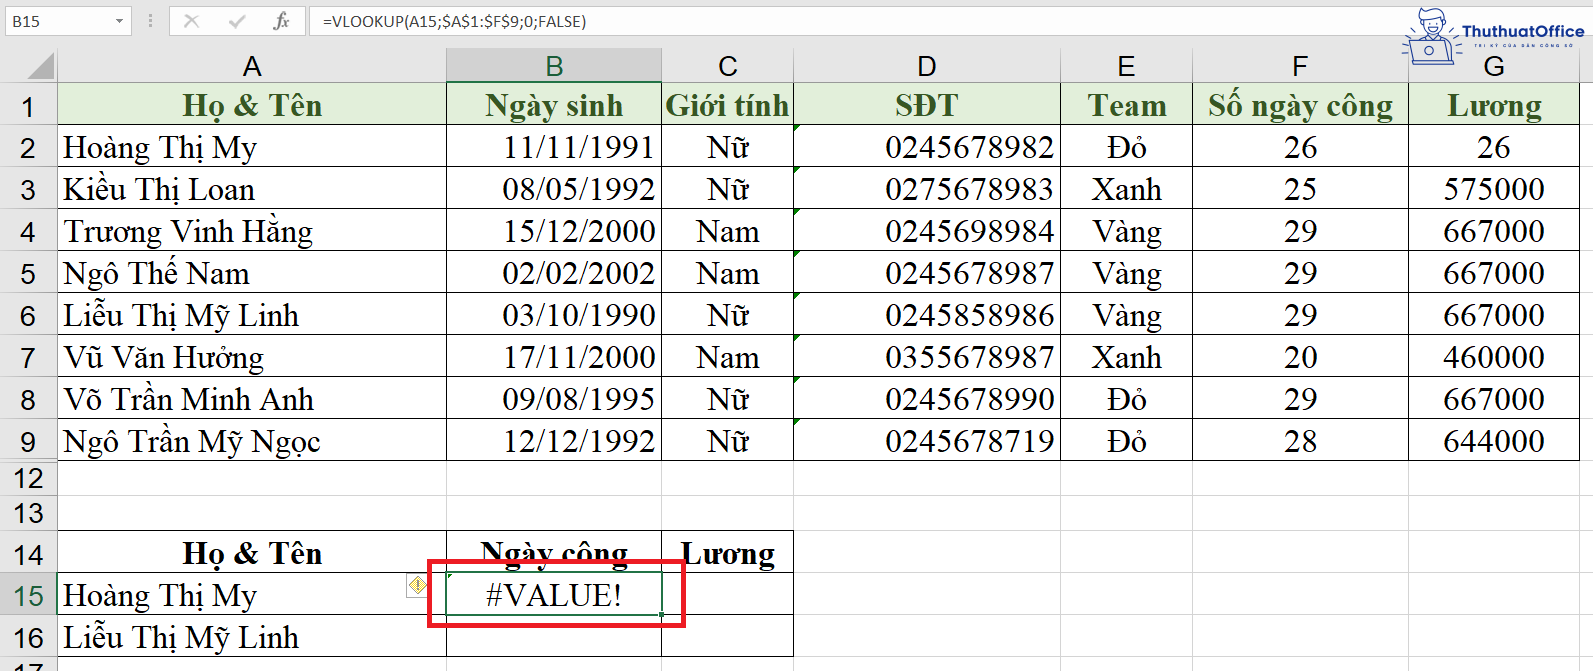The image size is (1593, 671).
Task: Click the 'Họ & Tên' header in row 14
Action: [x=252, y=553]
